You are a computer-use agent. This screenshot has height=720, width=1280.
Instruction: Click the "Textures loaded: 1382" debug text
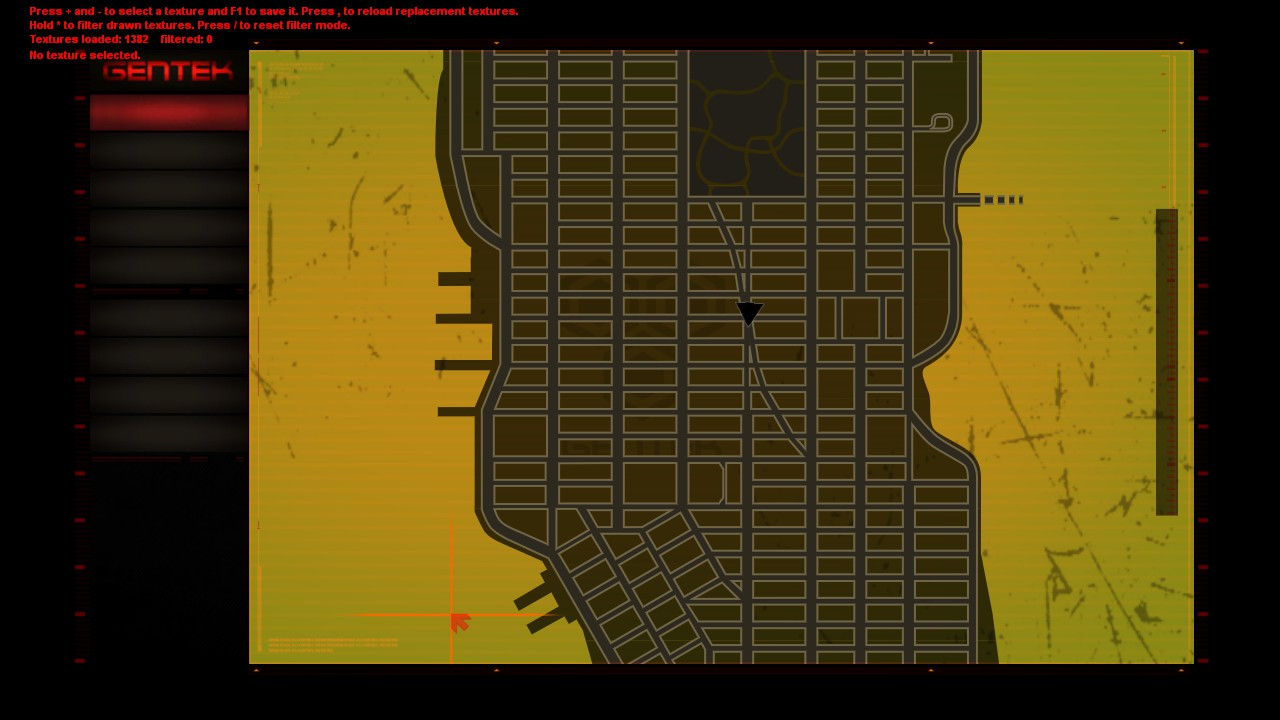(x=89, y=40)
